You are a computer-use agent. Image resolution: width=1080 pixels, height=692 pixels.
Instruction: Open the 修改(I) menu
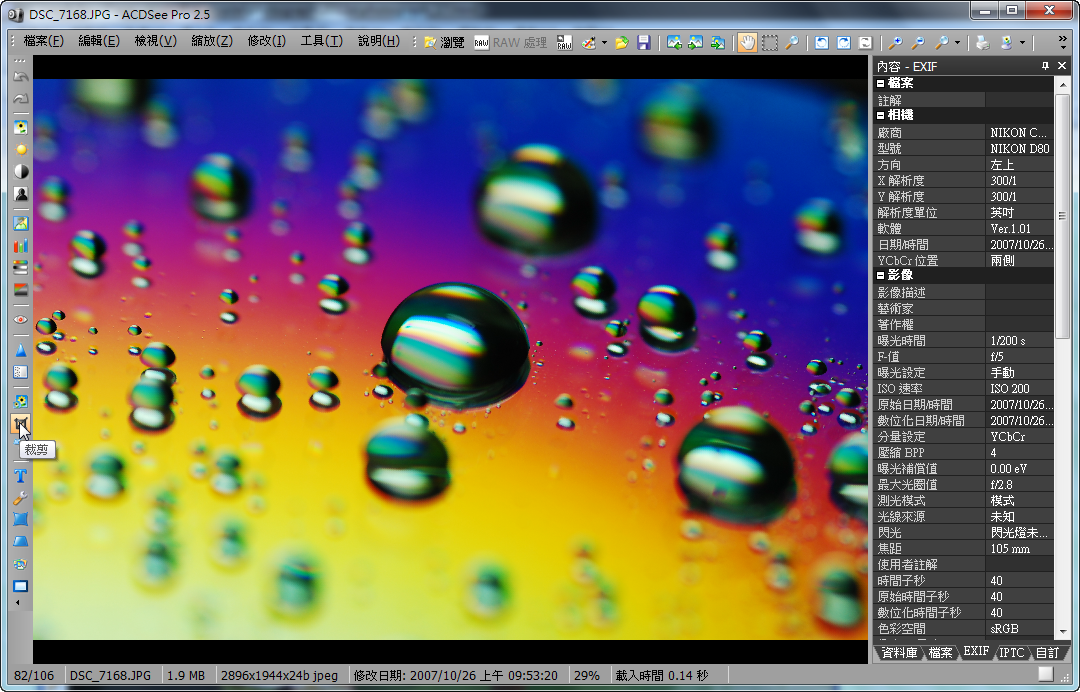266,41
